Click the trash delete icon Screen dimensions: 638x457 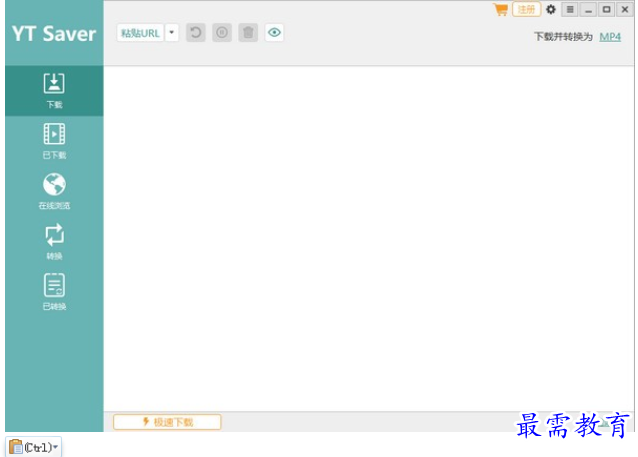click(248, 33)
